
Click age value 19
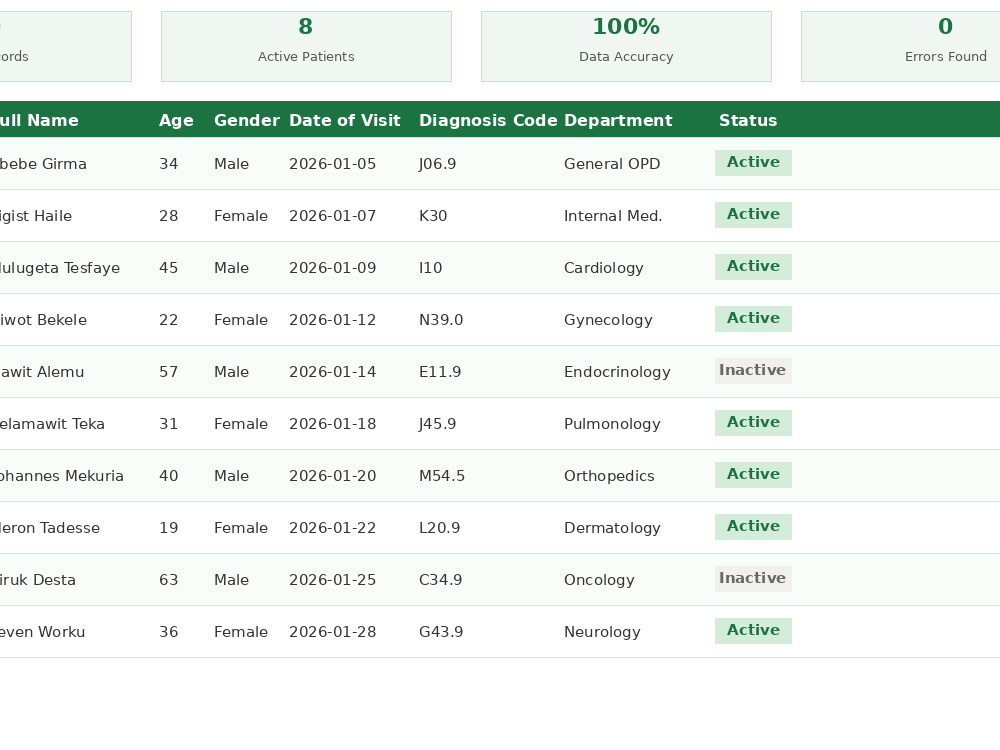pyautogui.click(x=168, y=528)
